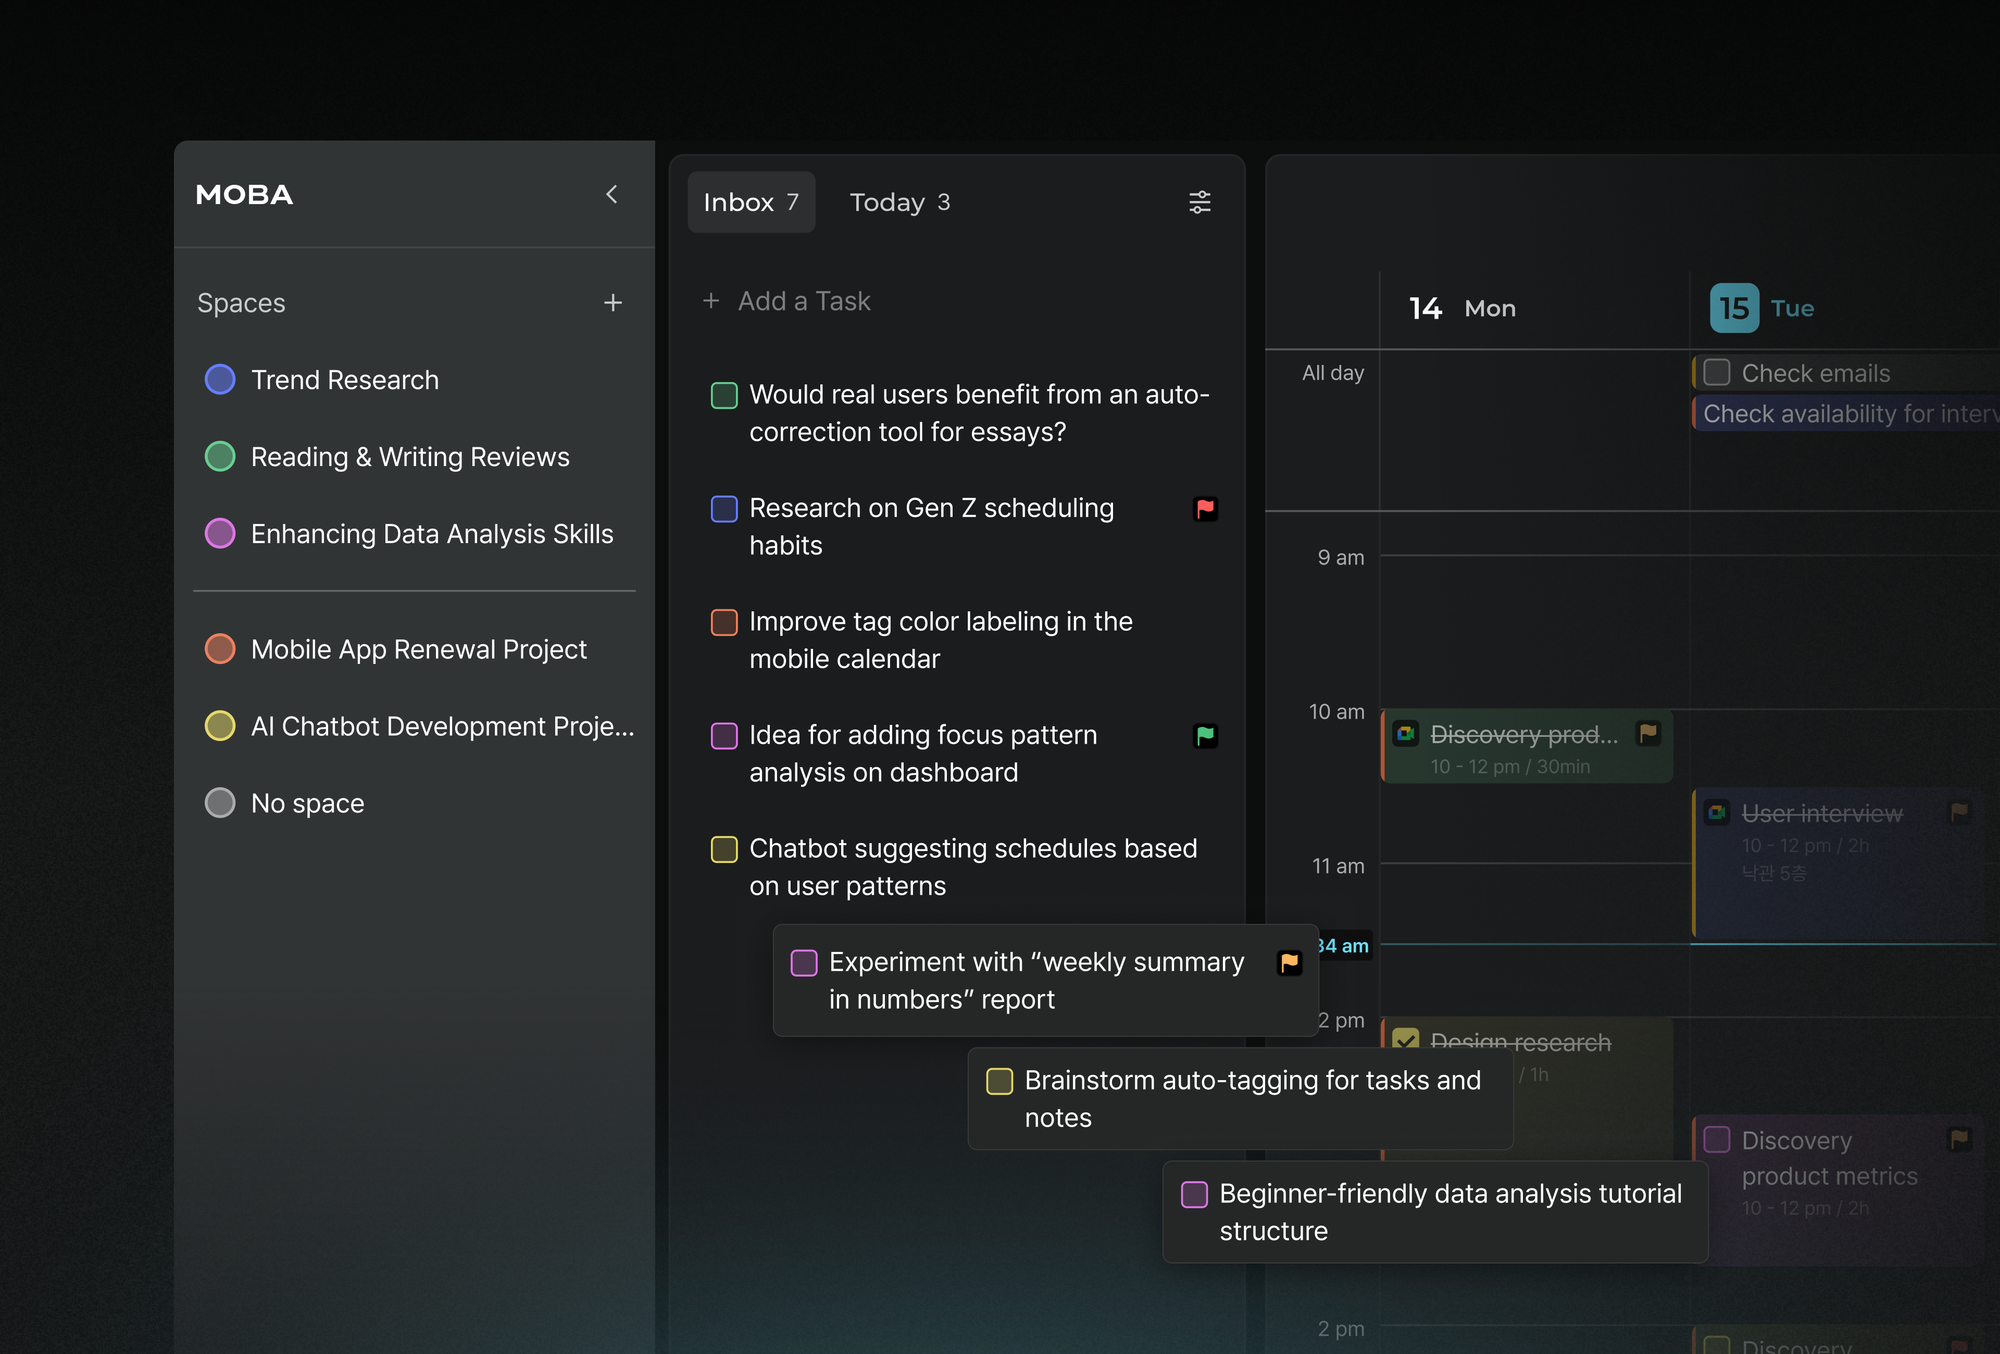This screenshot has width=2000, height=1354.
Task: Switch to the Today tab
Action: (900, 202)
